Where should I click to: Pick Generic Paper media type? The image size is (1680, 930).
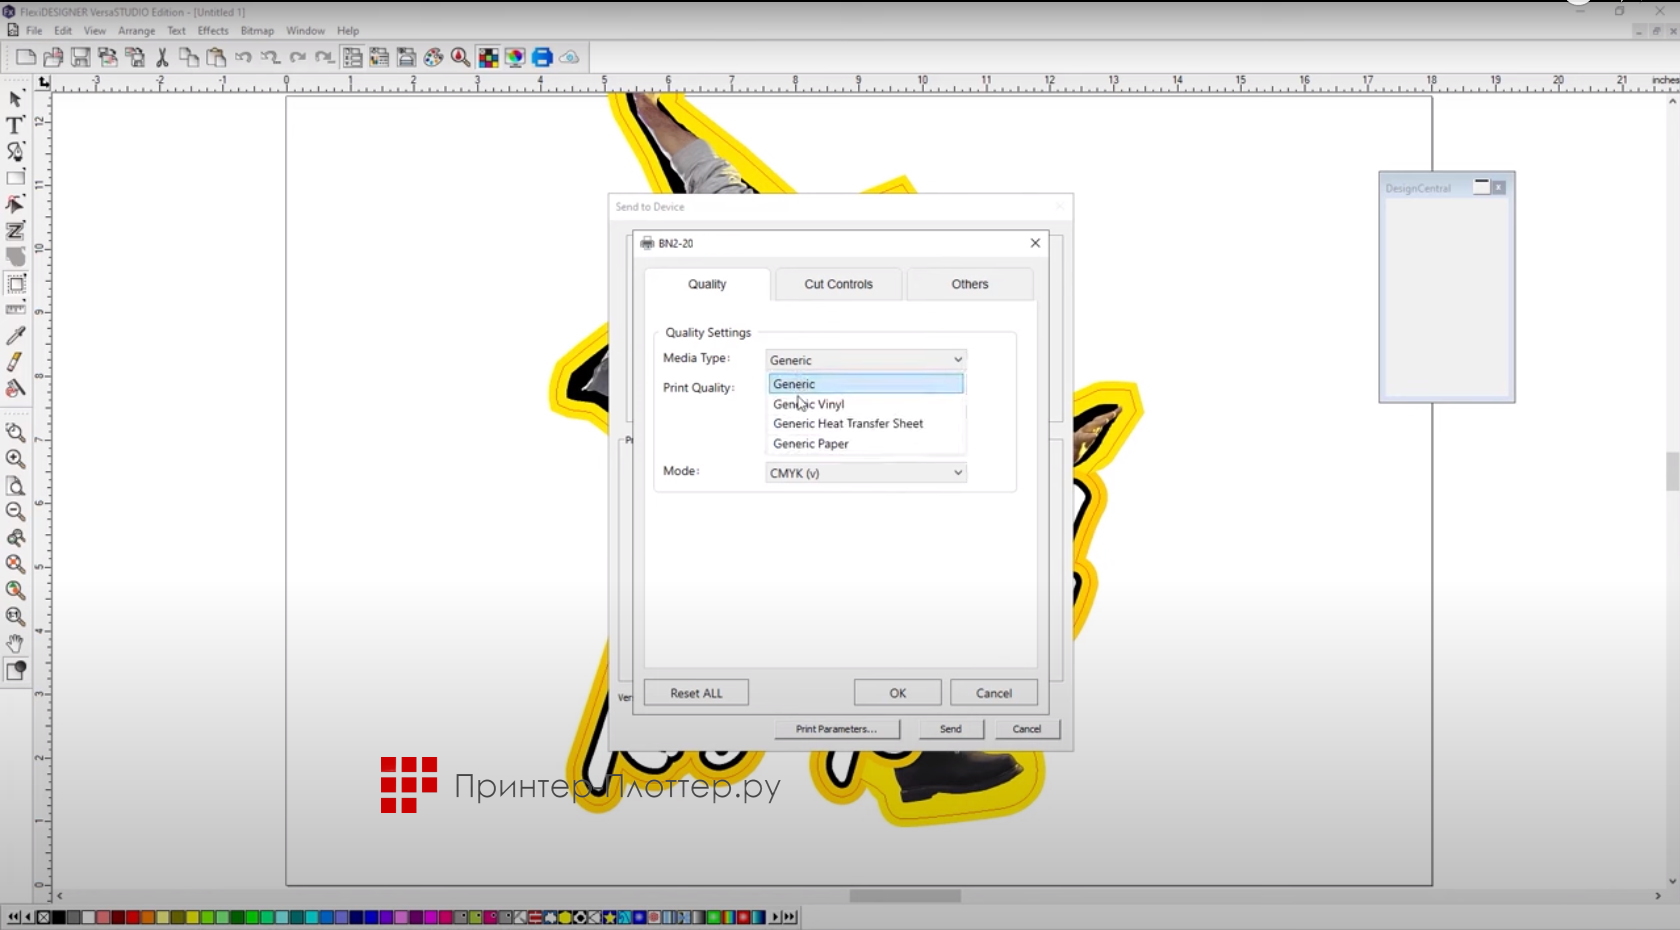tap(811, 444)
